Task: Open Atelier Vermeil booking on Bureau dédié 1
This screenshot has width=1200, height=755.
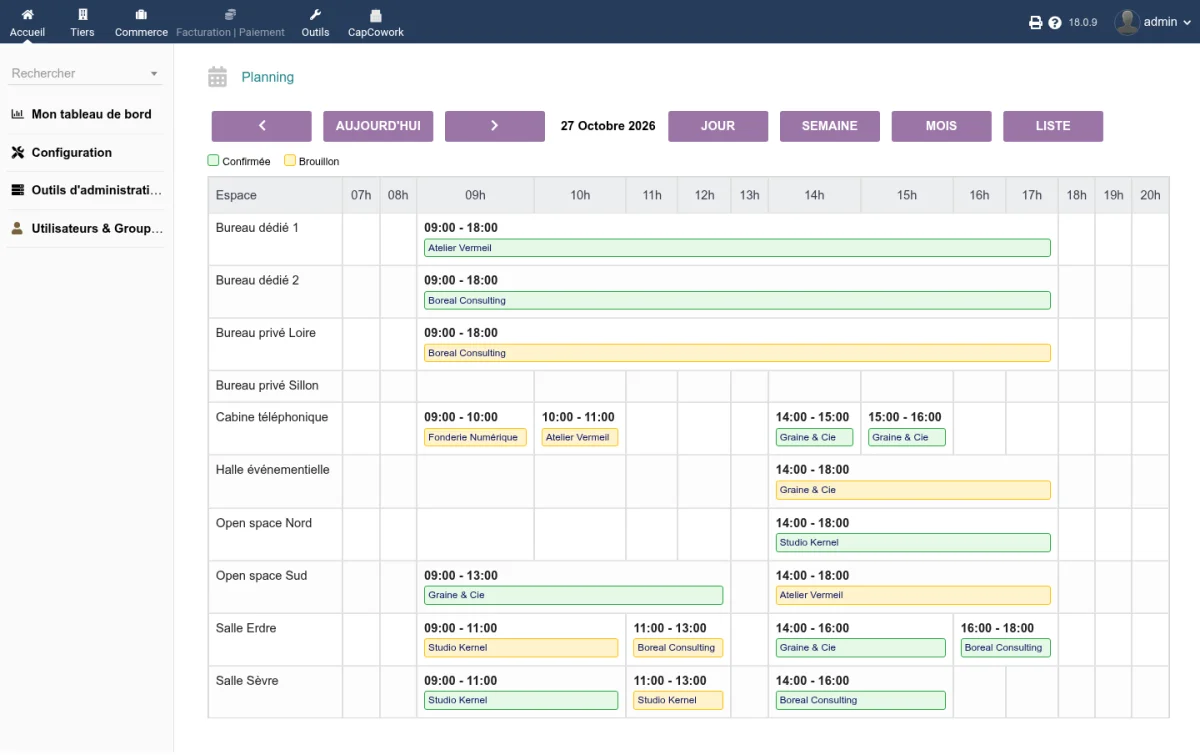Action: (x=737, y=248)
